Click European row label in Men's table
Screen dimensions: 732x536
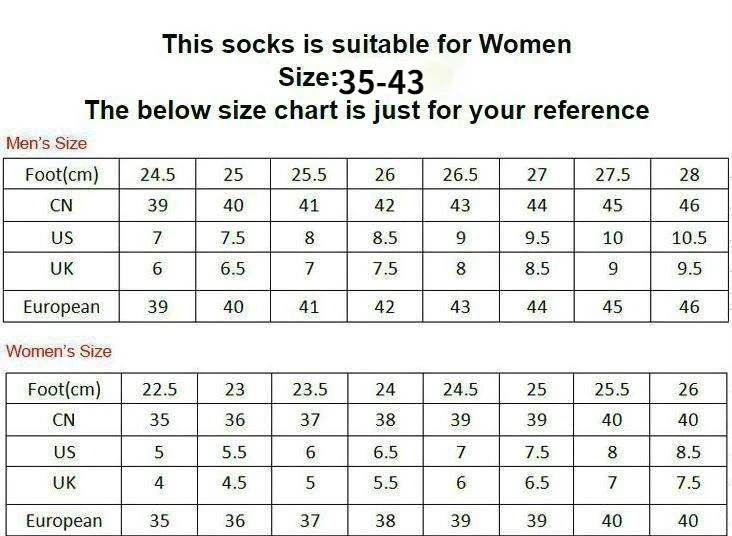(x=63, y=306)
